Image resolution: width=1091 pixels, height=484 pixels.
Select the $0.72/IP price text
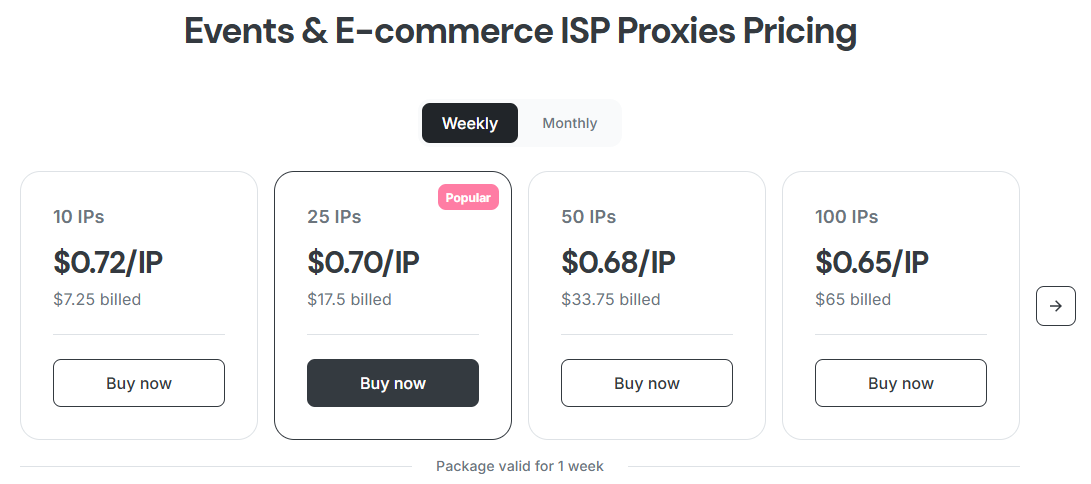(x=108, y=262)
